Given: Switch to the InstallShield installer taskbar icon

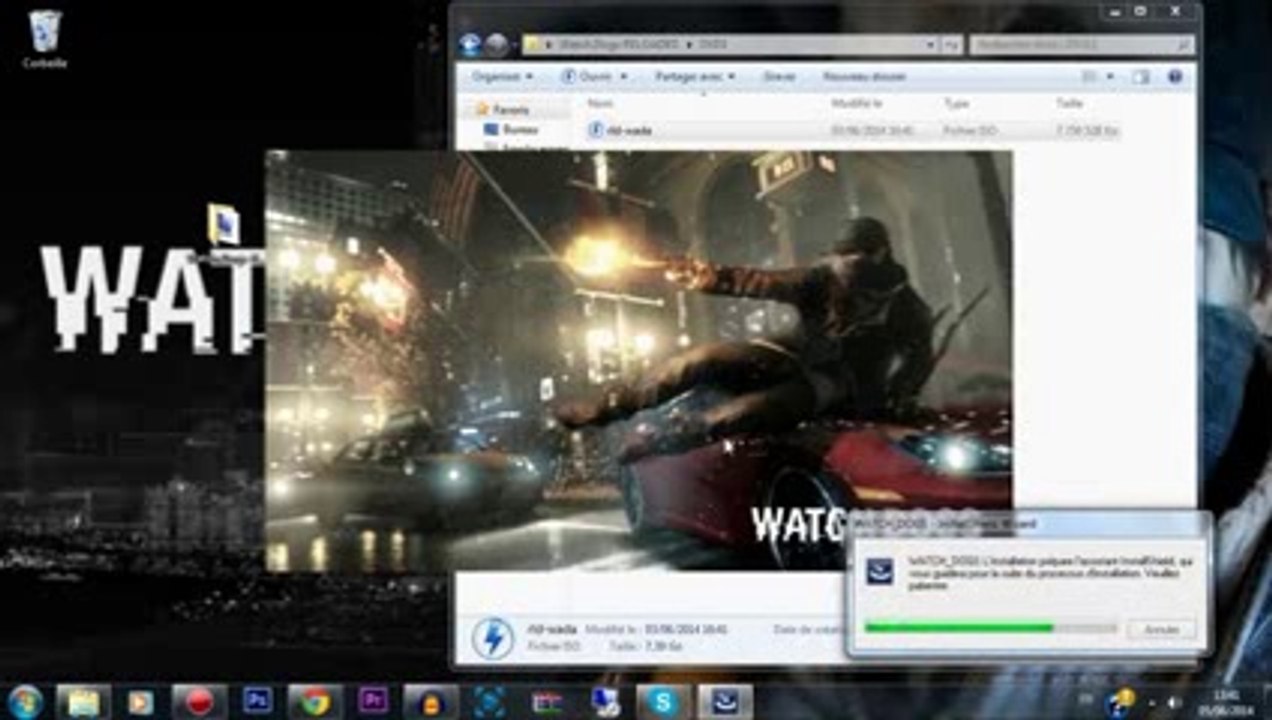Looking at the screenshot, I should [724, 702].
